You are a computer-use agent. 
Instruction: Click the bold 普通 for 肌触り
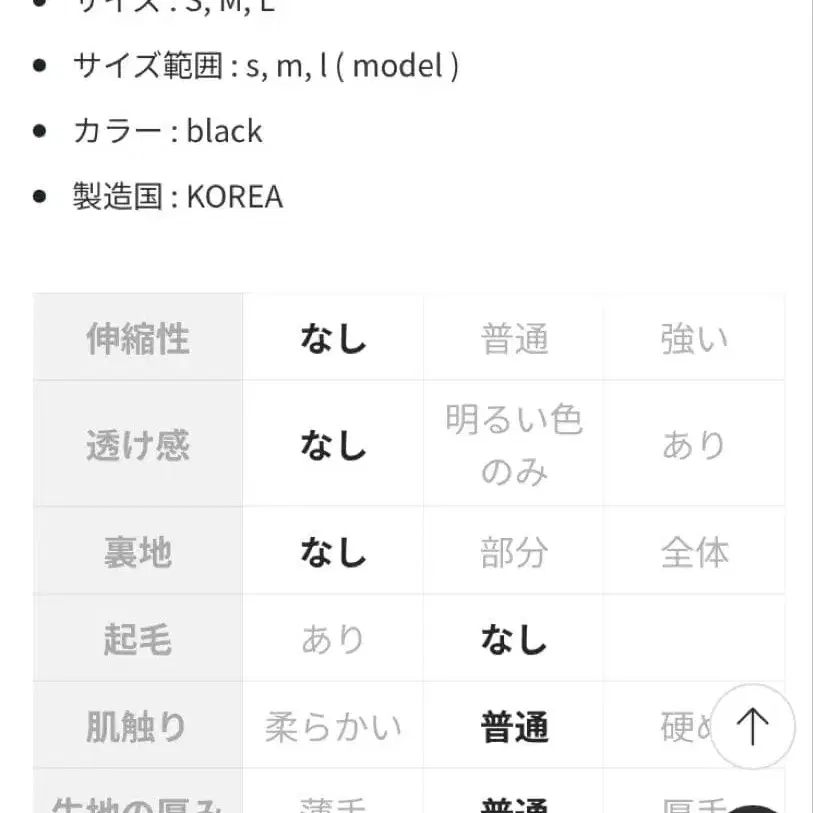point(513,727)
